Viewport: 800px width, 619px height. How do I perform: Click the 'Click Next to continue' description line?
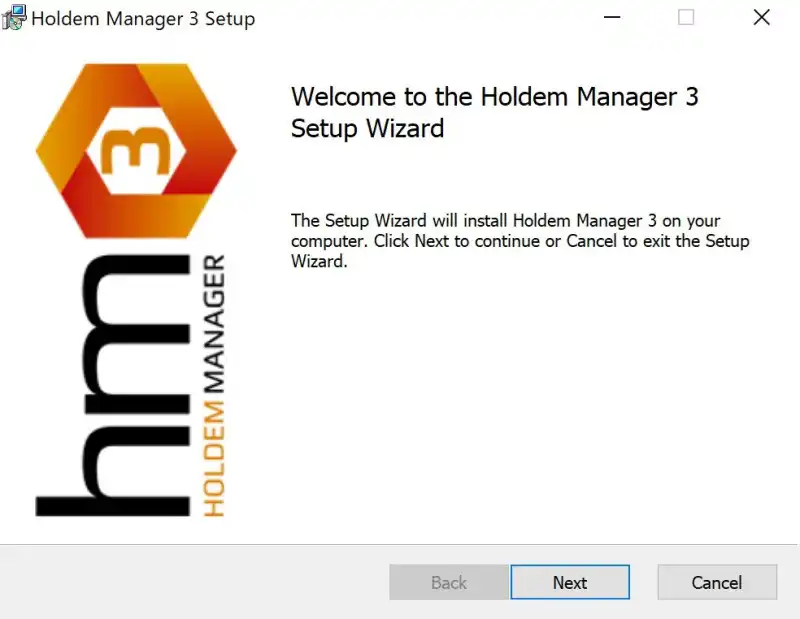[x=520, y=241]
